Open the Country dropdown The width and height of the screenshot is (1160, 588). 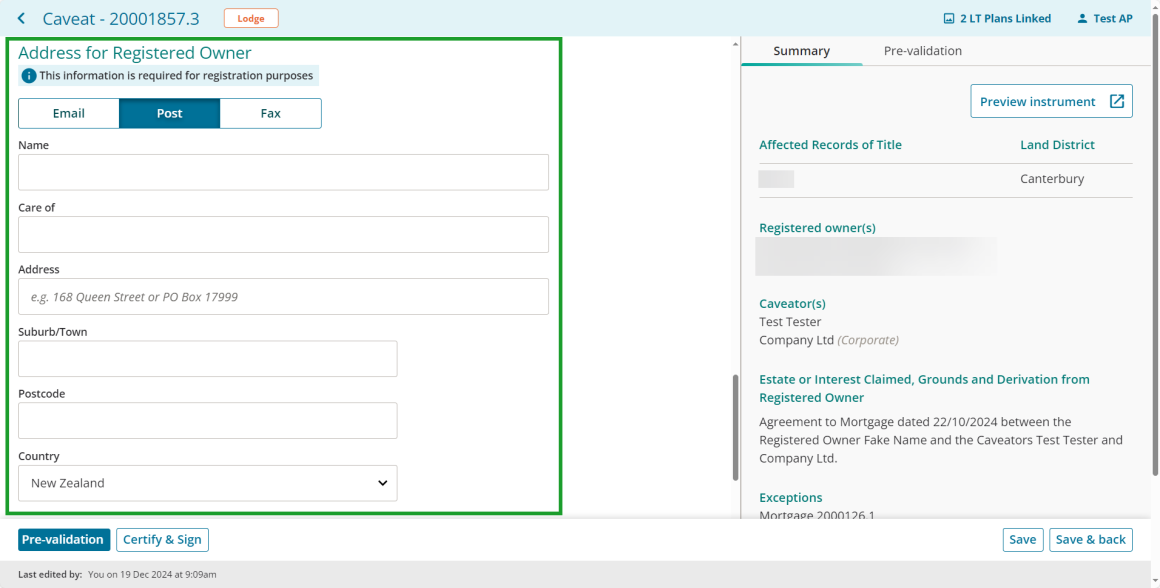208,483
